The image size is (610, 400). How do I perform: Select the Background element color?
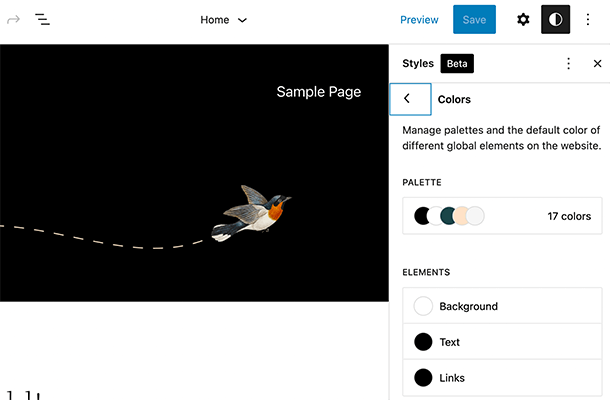[502, 306]
